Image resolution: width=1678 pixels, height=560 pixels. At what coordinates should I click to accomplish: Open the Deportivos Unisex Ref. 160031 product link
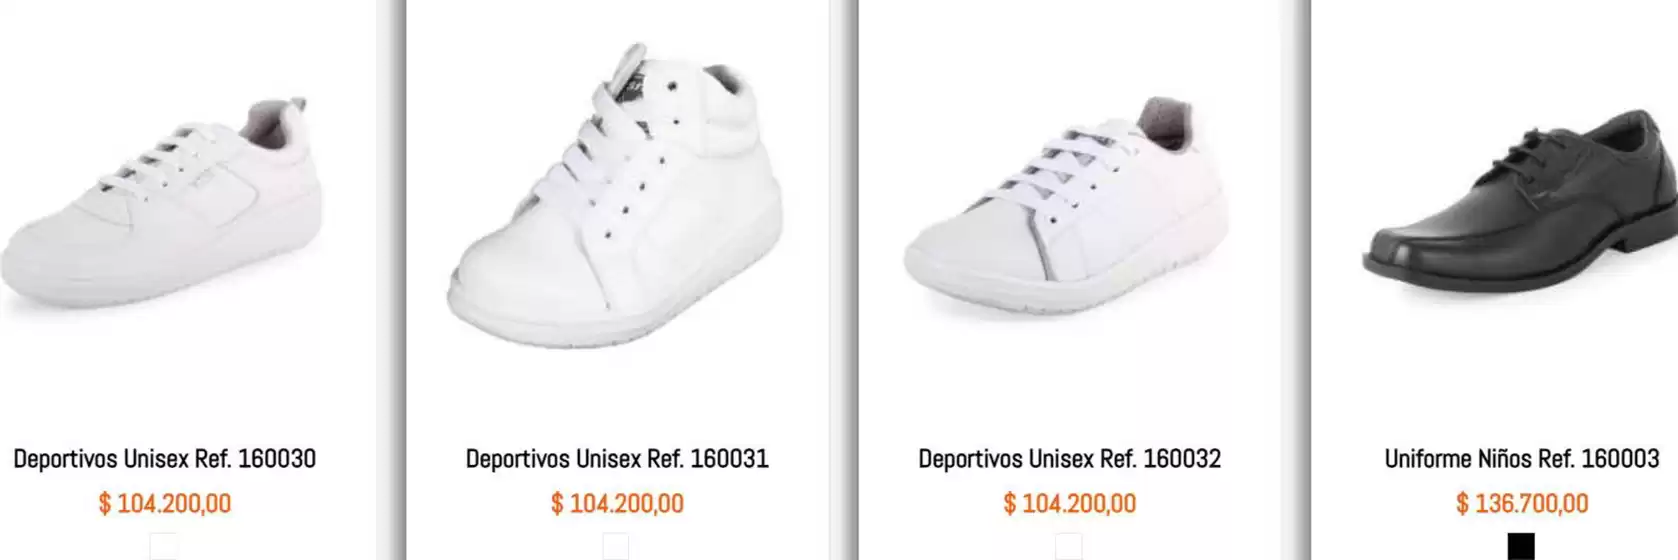pyautogui.click(x=617, y=459)
